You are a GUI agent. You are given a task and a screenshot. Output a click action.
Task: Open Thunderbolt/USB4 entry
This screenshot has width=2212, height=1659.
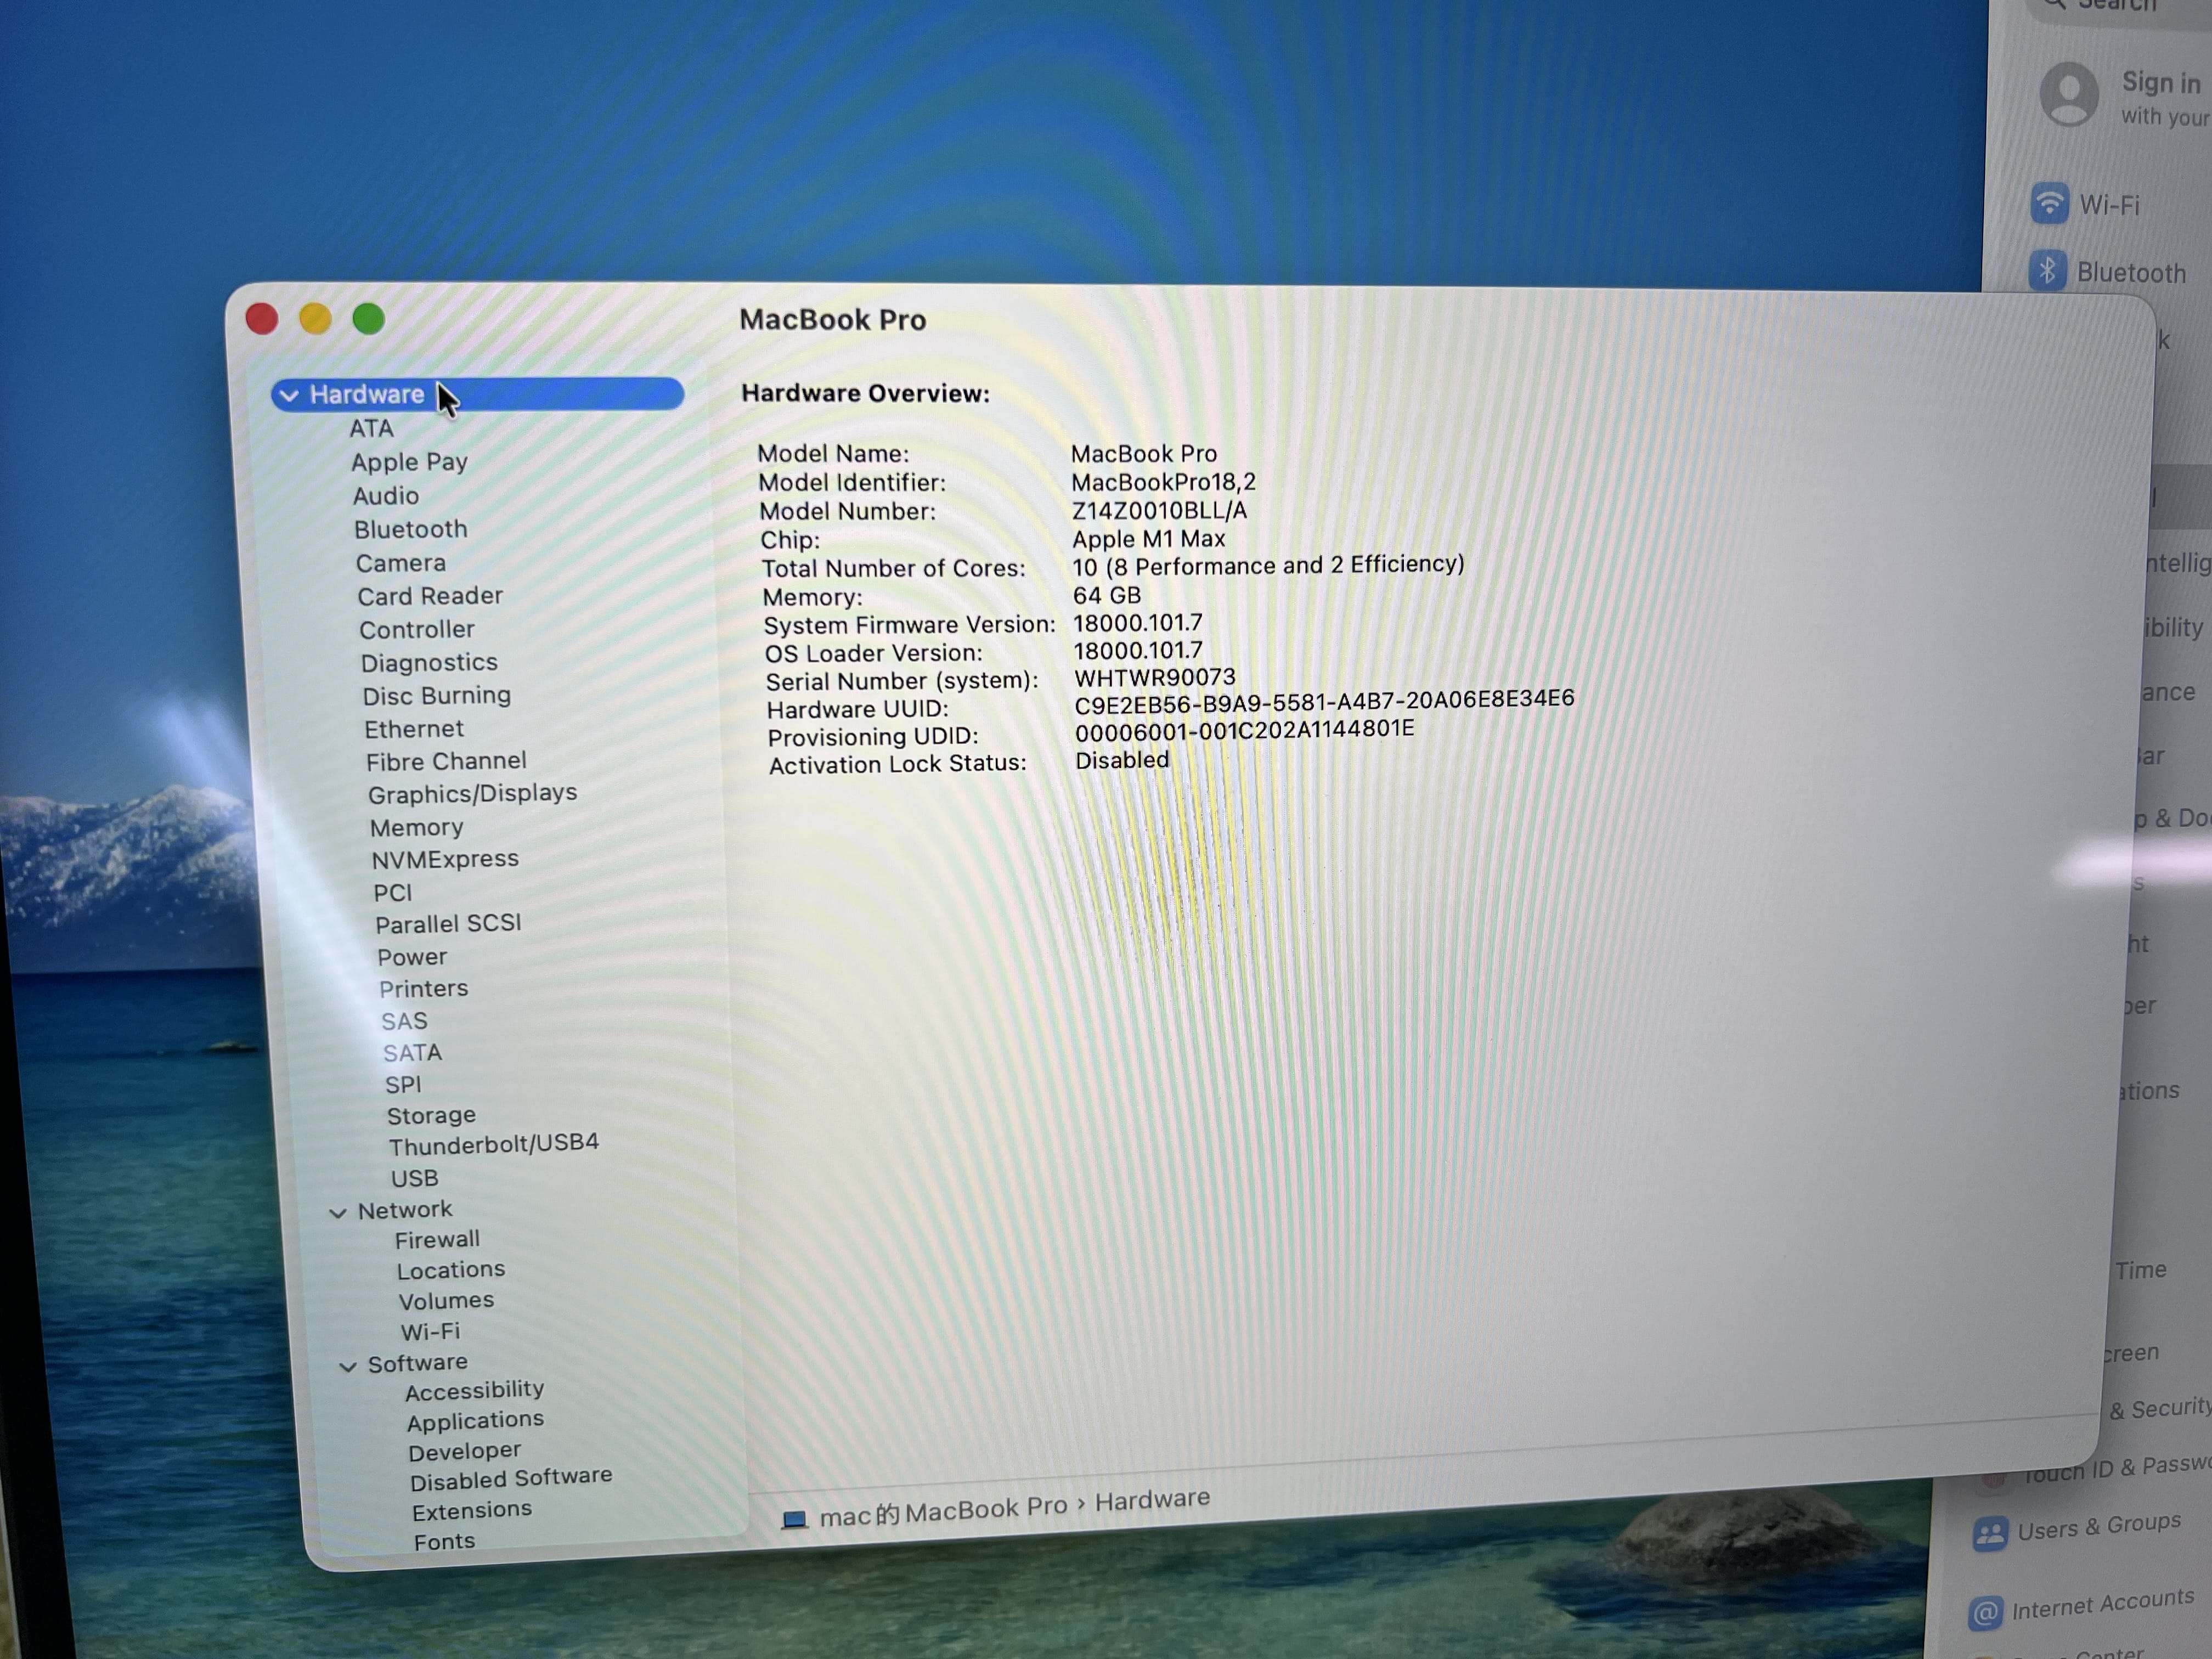494,1145
